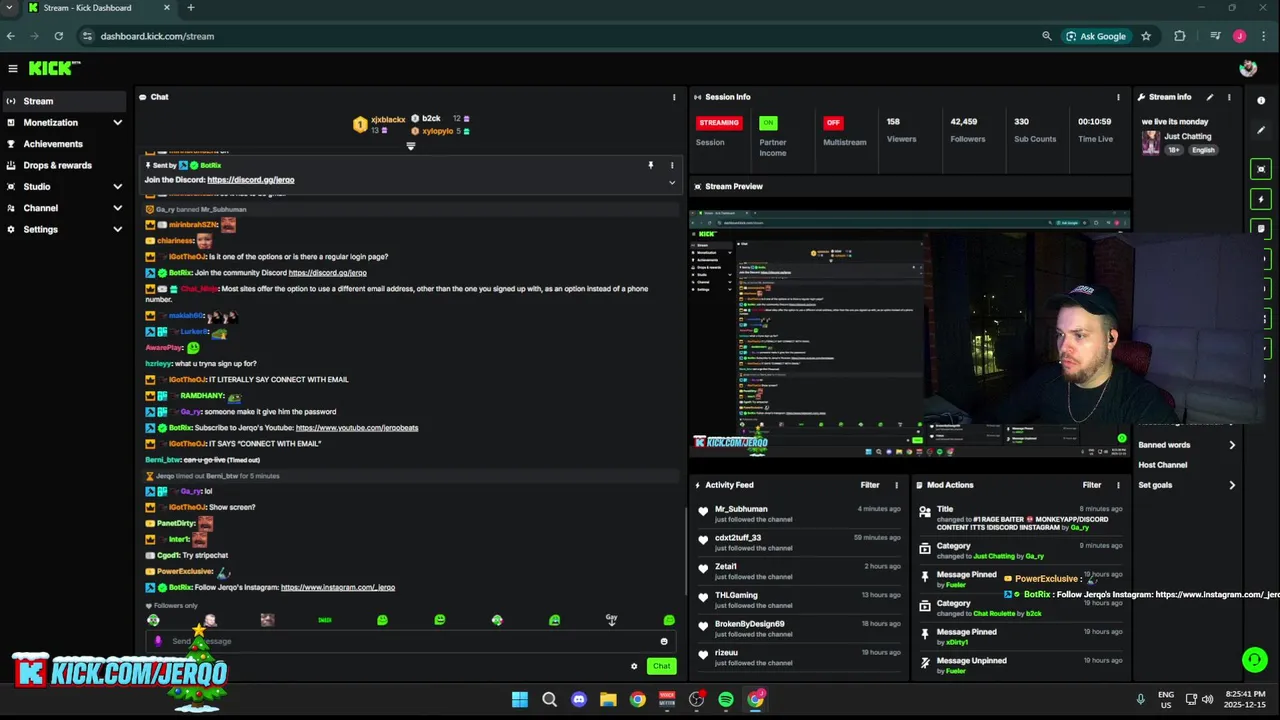Open the profile avatar menu
1280x720 pixels.
(x=1248, y=68)
